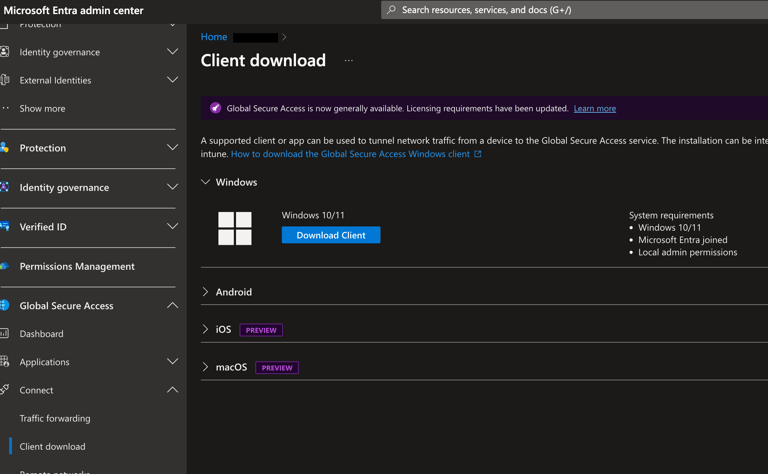Screen dimensions: 768x474
Task: Click the bold Identity governance icon
Action: [4, 187]
